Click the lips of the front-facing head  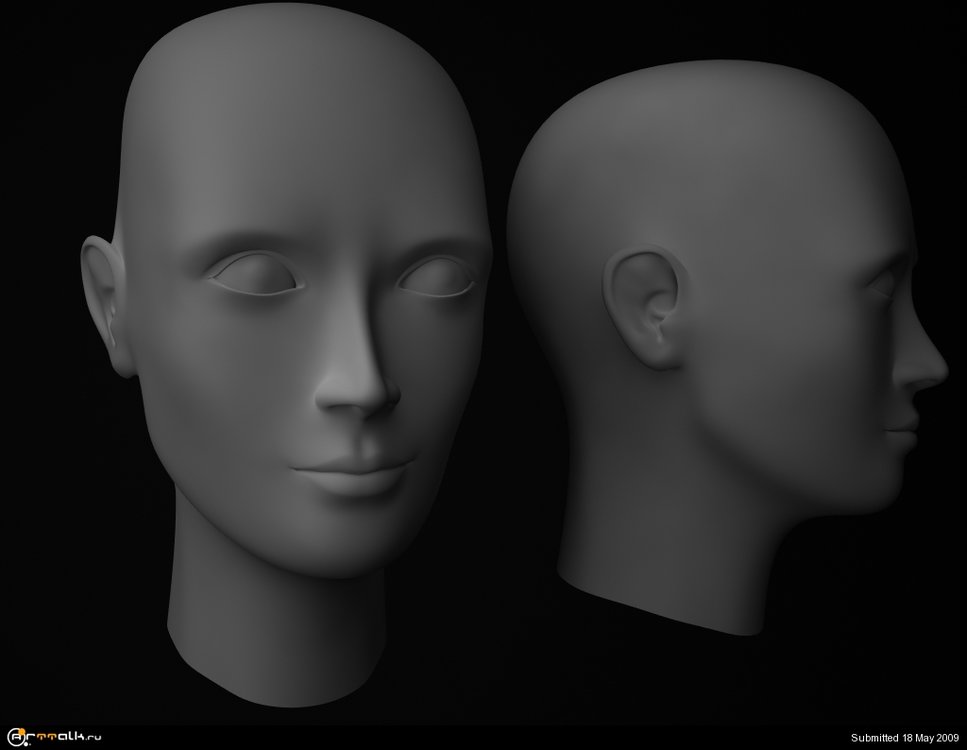coord(353,470)
